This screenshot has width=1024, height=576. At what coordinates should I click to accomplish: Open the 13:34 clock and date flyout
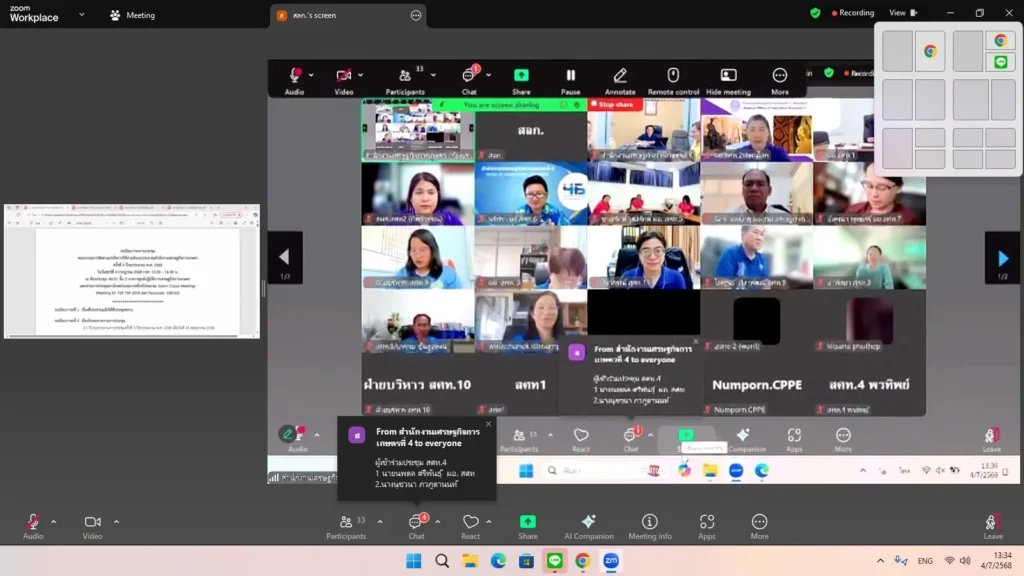(x=997, y=560)
